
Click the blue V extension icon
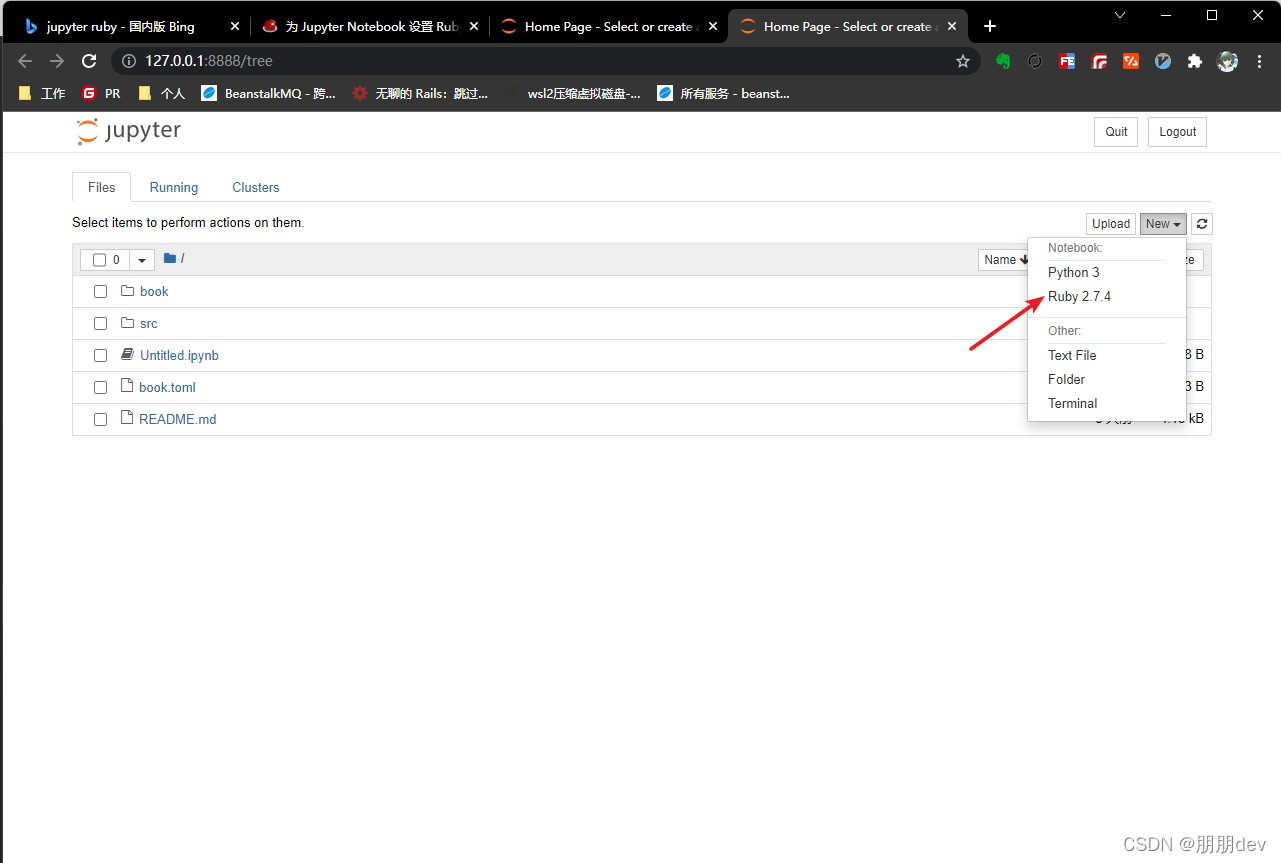[1163, 61]
